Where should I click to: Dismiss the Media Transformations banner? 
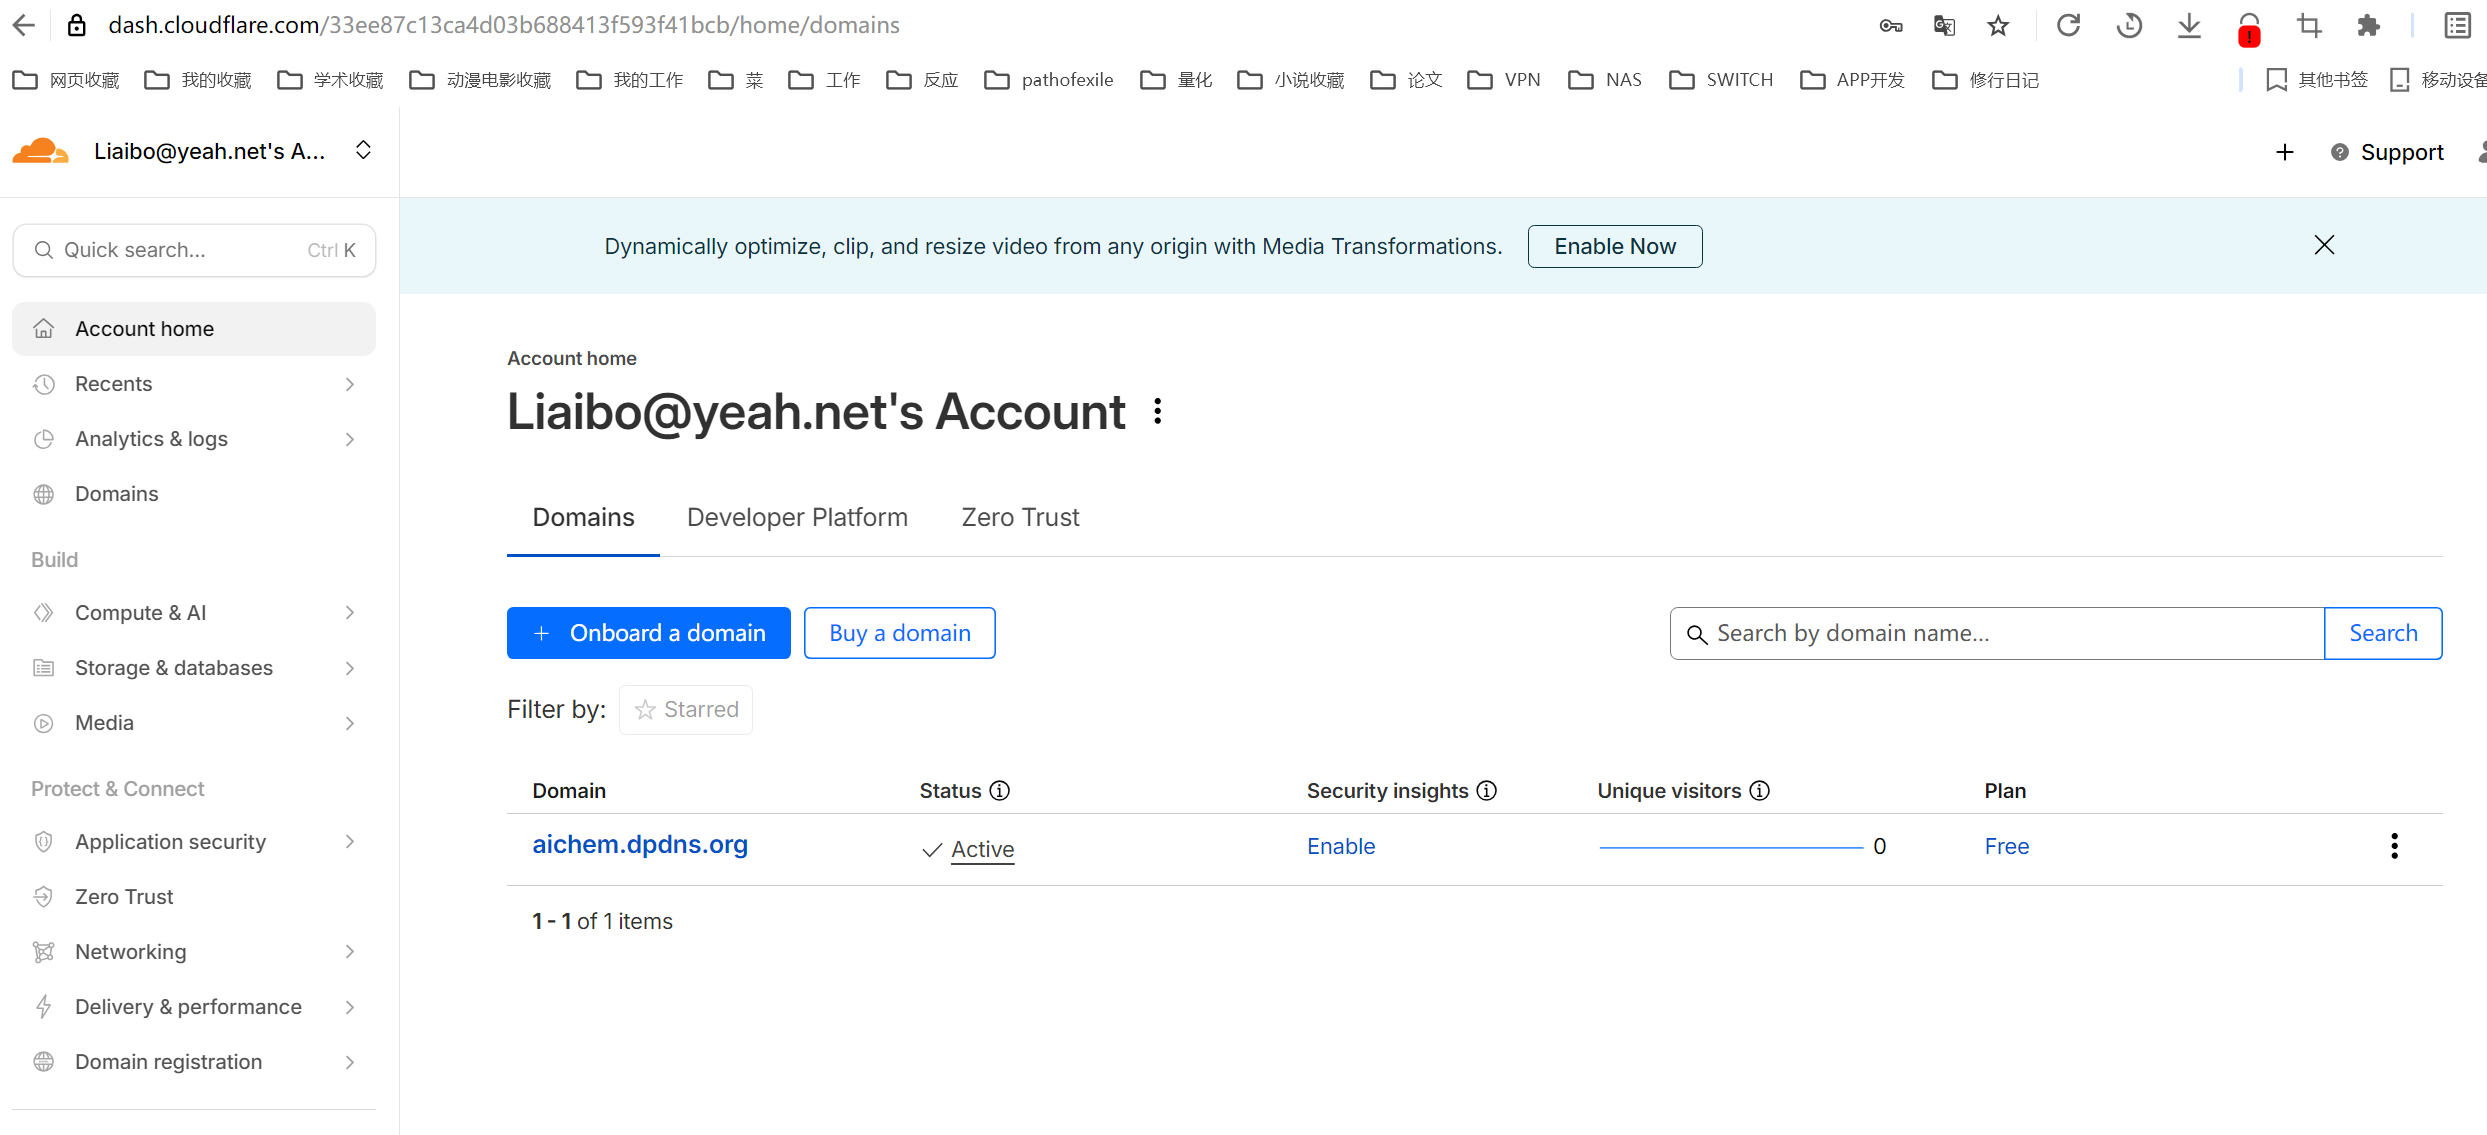[x=2324, y=245]
